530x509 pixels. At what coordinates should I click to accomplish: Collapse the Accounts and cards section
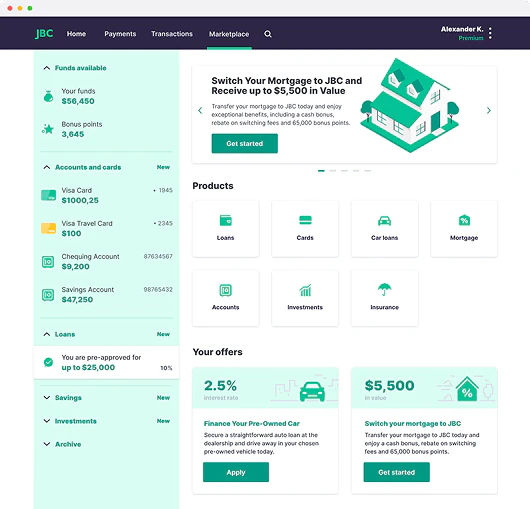tap(47, 167)
